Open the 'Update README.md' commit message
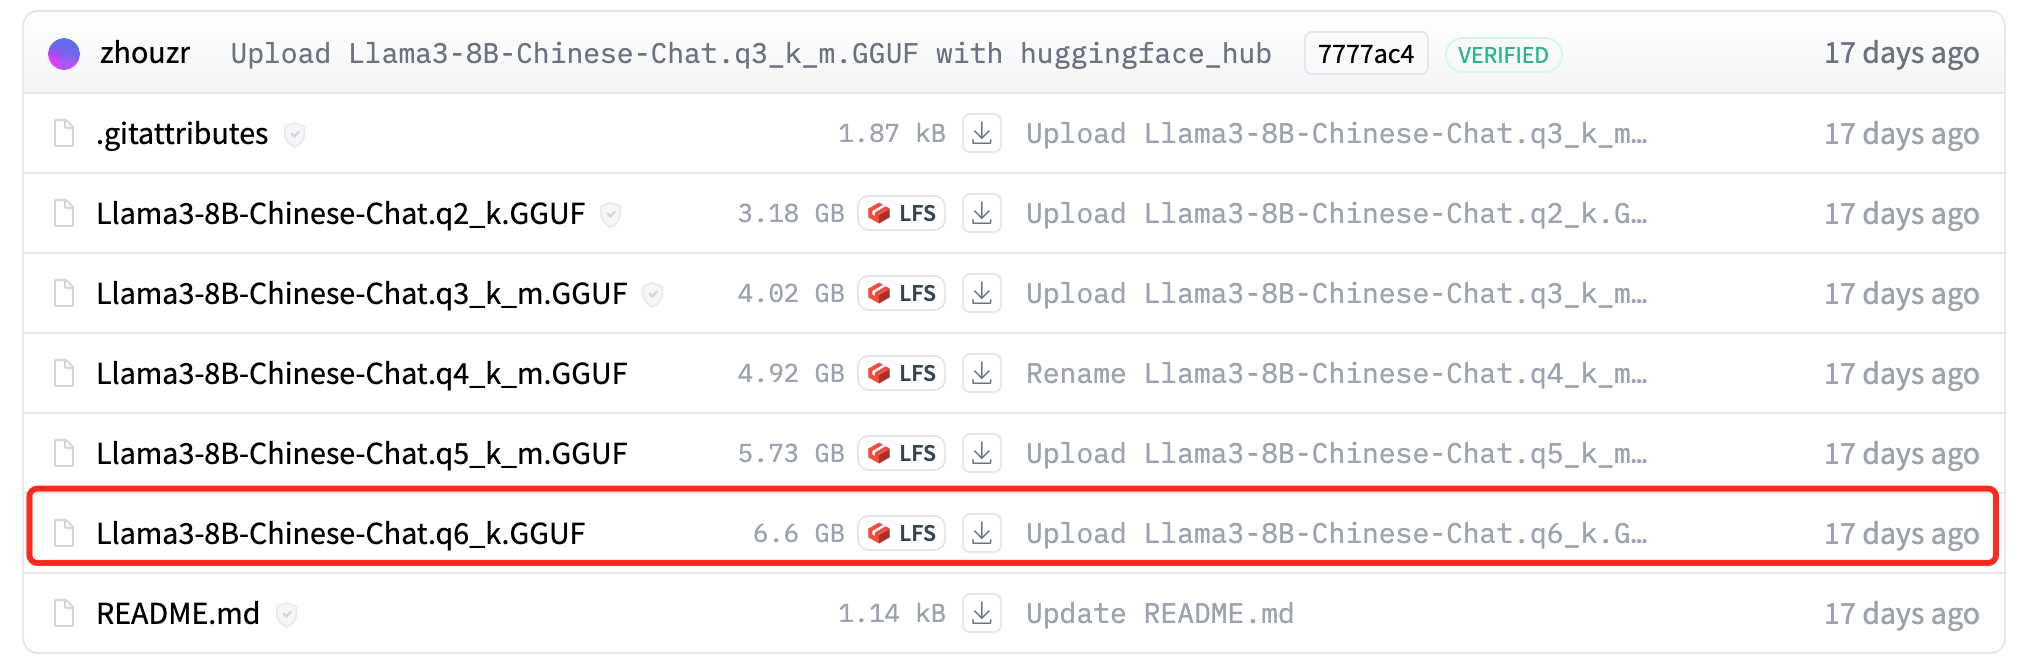The height and width of the screenshot is (664, 2018). [1160, 613]
